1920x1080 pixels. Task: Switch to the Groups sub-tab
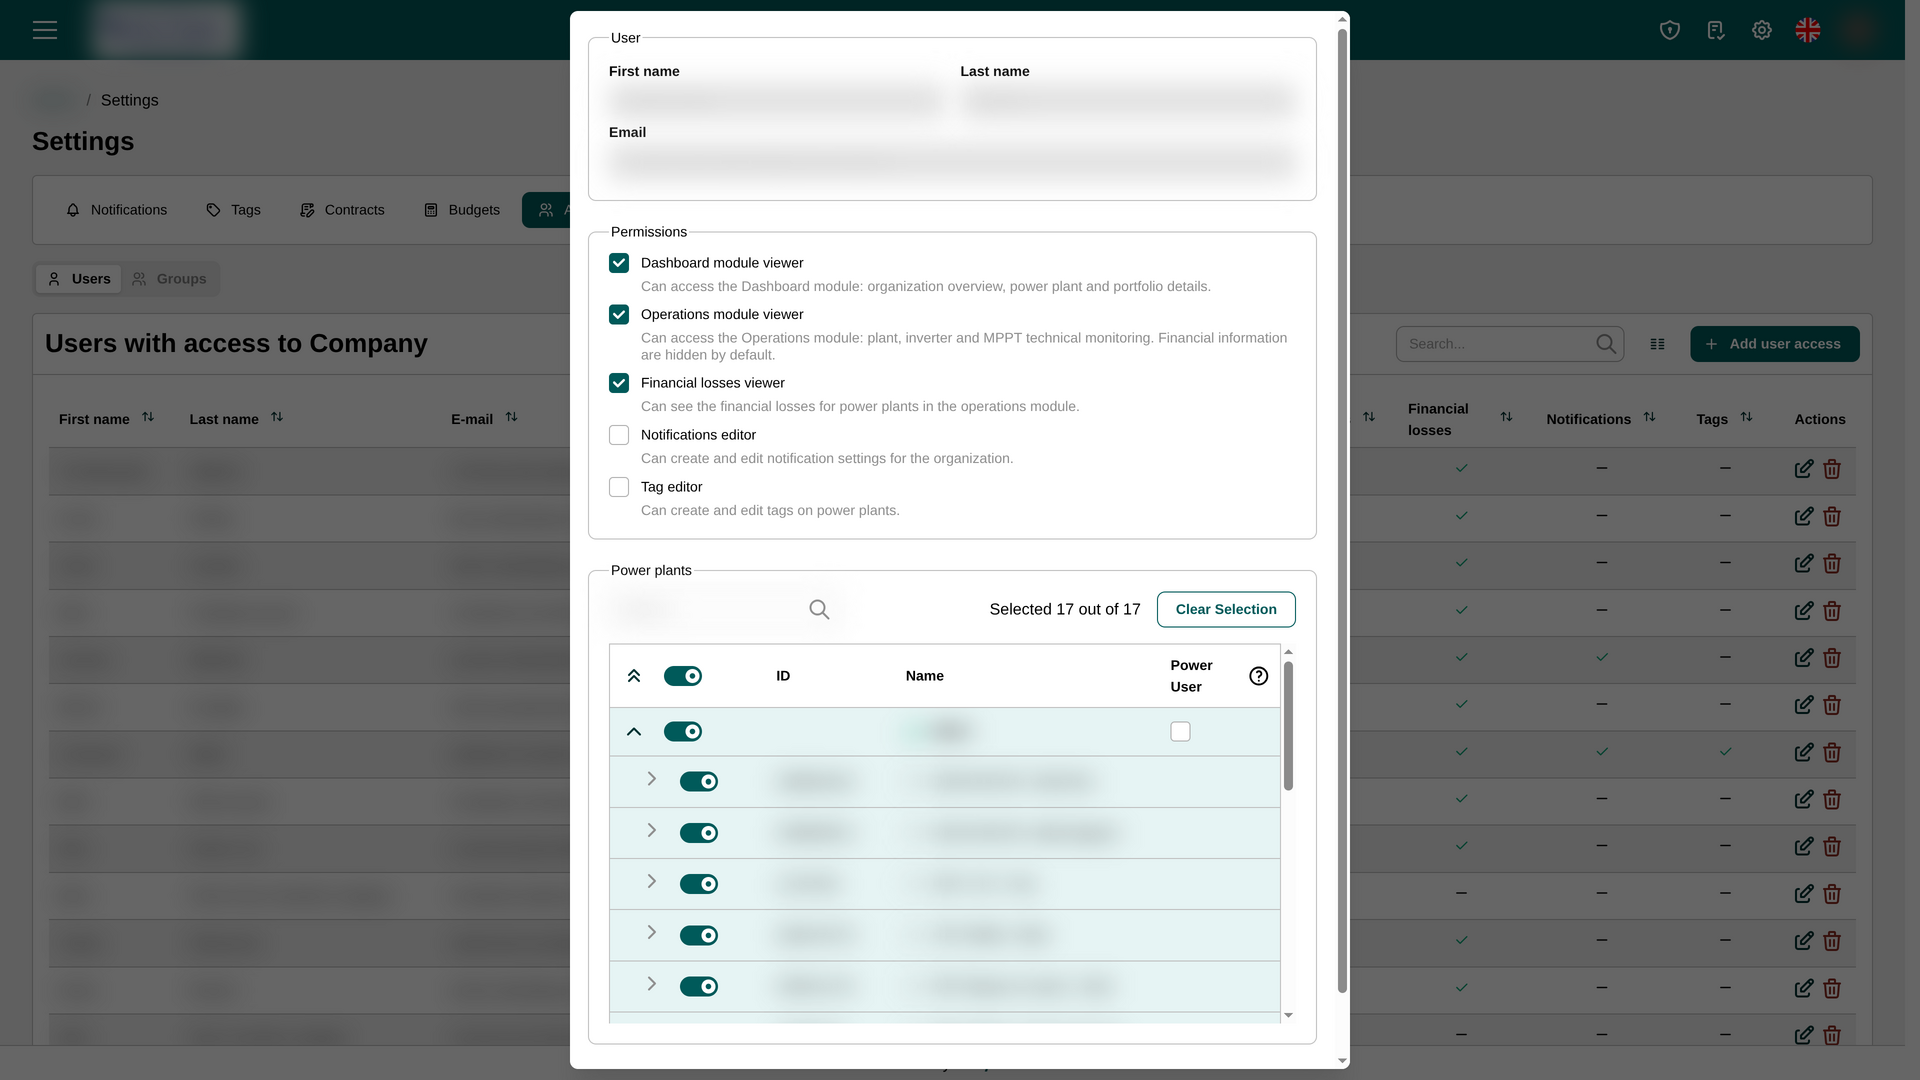[x=169, y=279]
